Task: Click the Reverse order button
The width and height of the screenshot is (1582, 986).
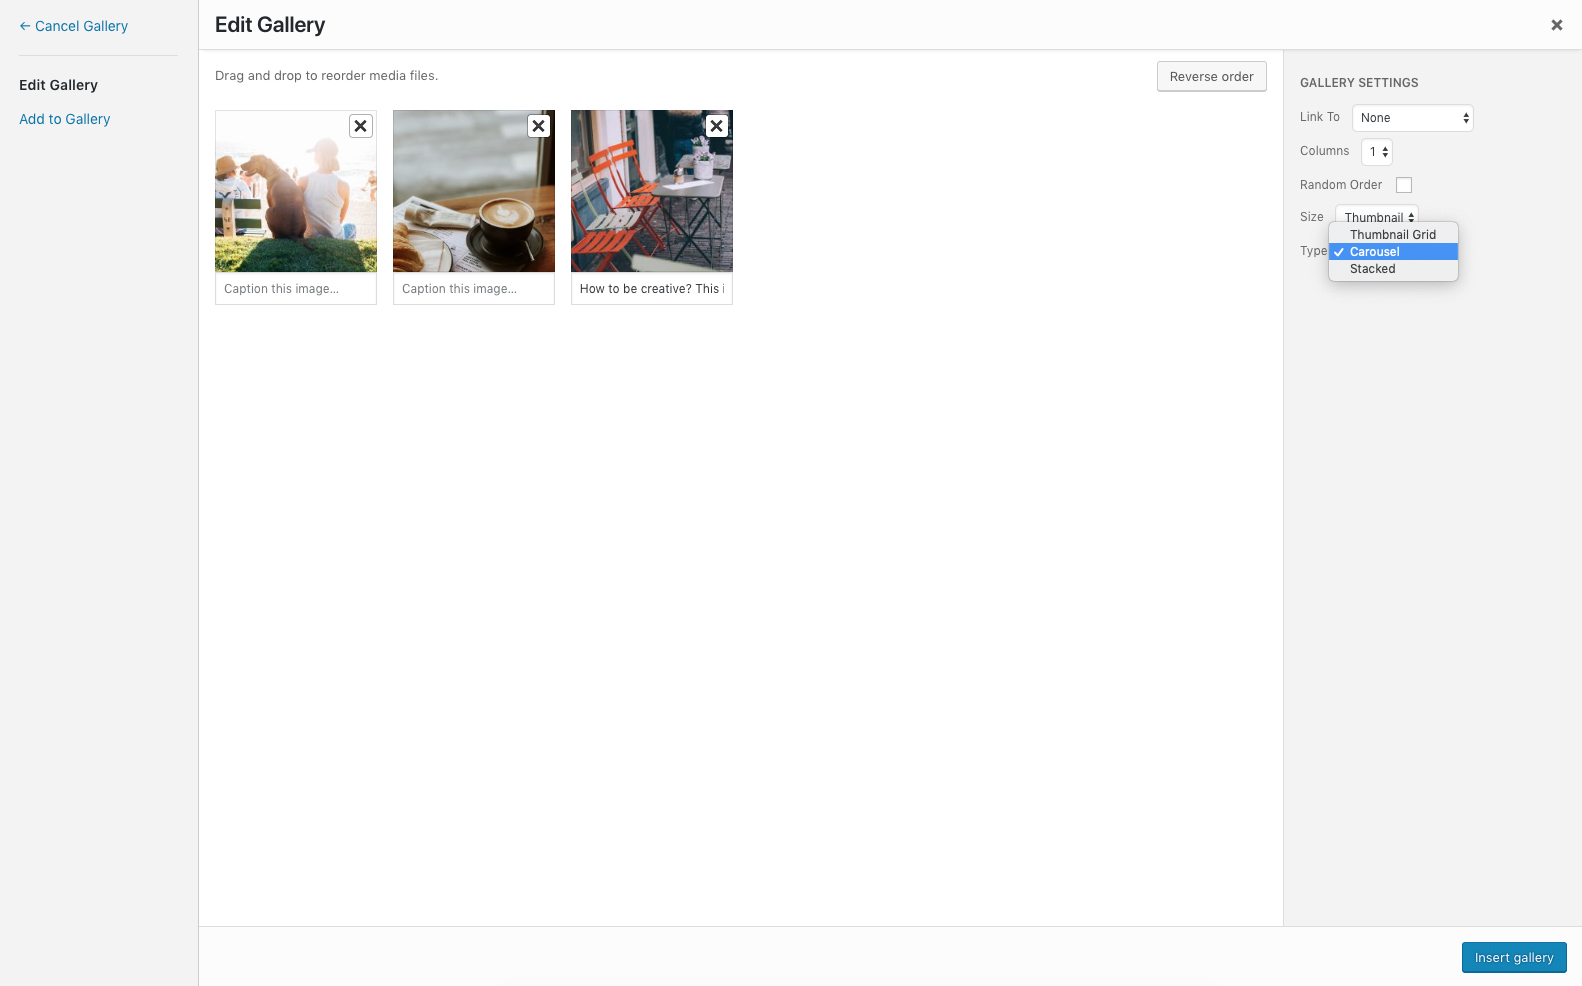Action: [x=1212, y=76]
